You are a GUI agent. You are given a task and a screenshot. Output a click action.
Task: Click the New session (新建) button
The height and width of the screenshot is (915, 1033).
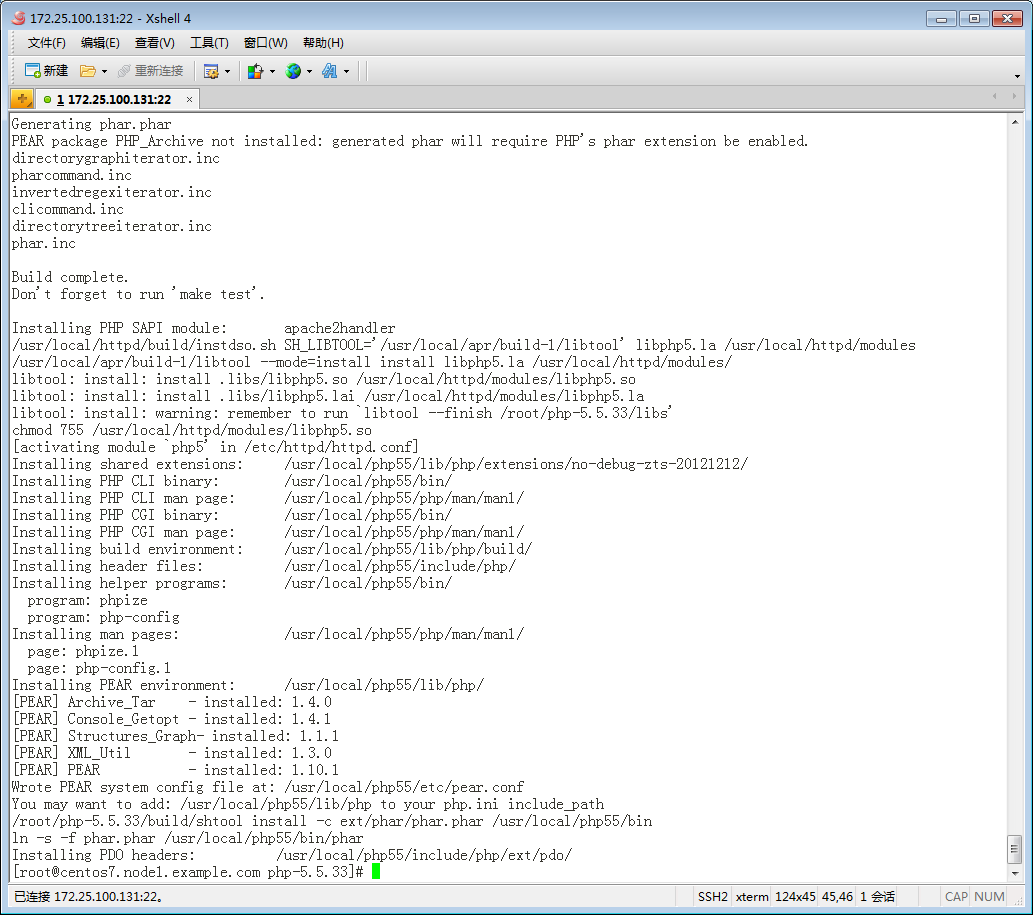[47, 71]
